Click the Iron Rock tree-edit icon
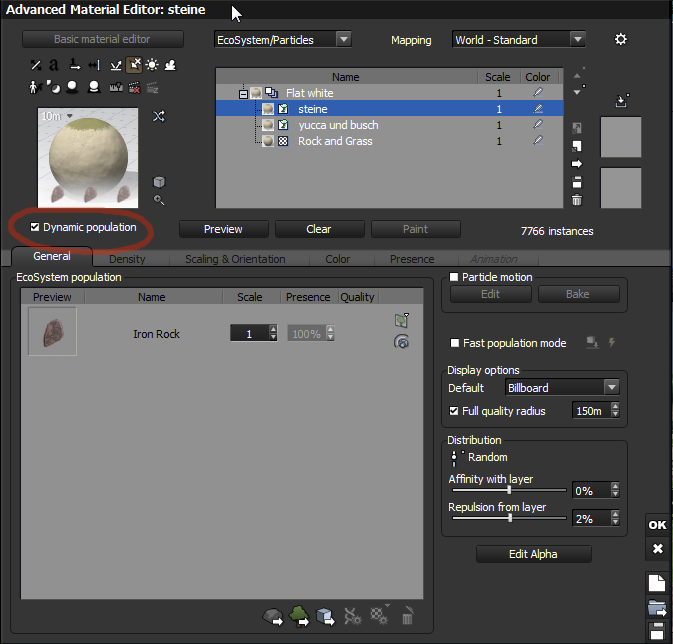 (x=401, y=320)
